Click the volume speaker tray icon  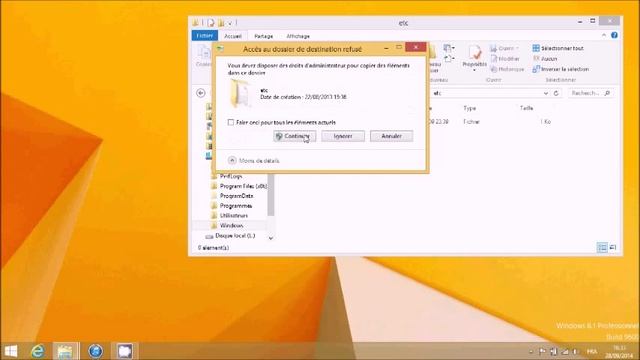[553, 351]
